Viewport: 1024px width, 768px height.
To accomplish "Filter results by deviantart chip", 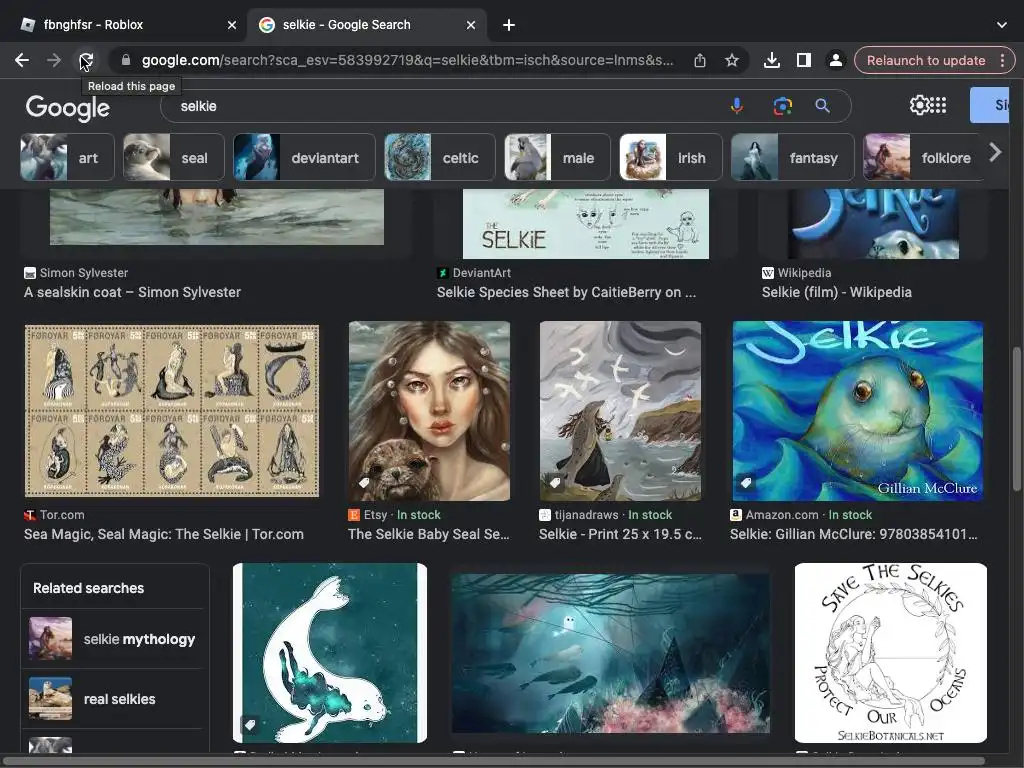I will pos(304,157).
